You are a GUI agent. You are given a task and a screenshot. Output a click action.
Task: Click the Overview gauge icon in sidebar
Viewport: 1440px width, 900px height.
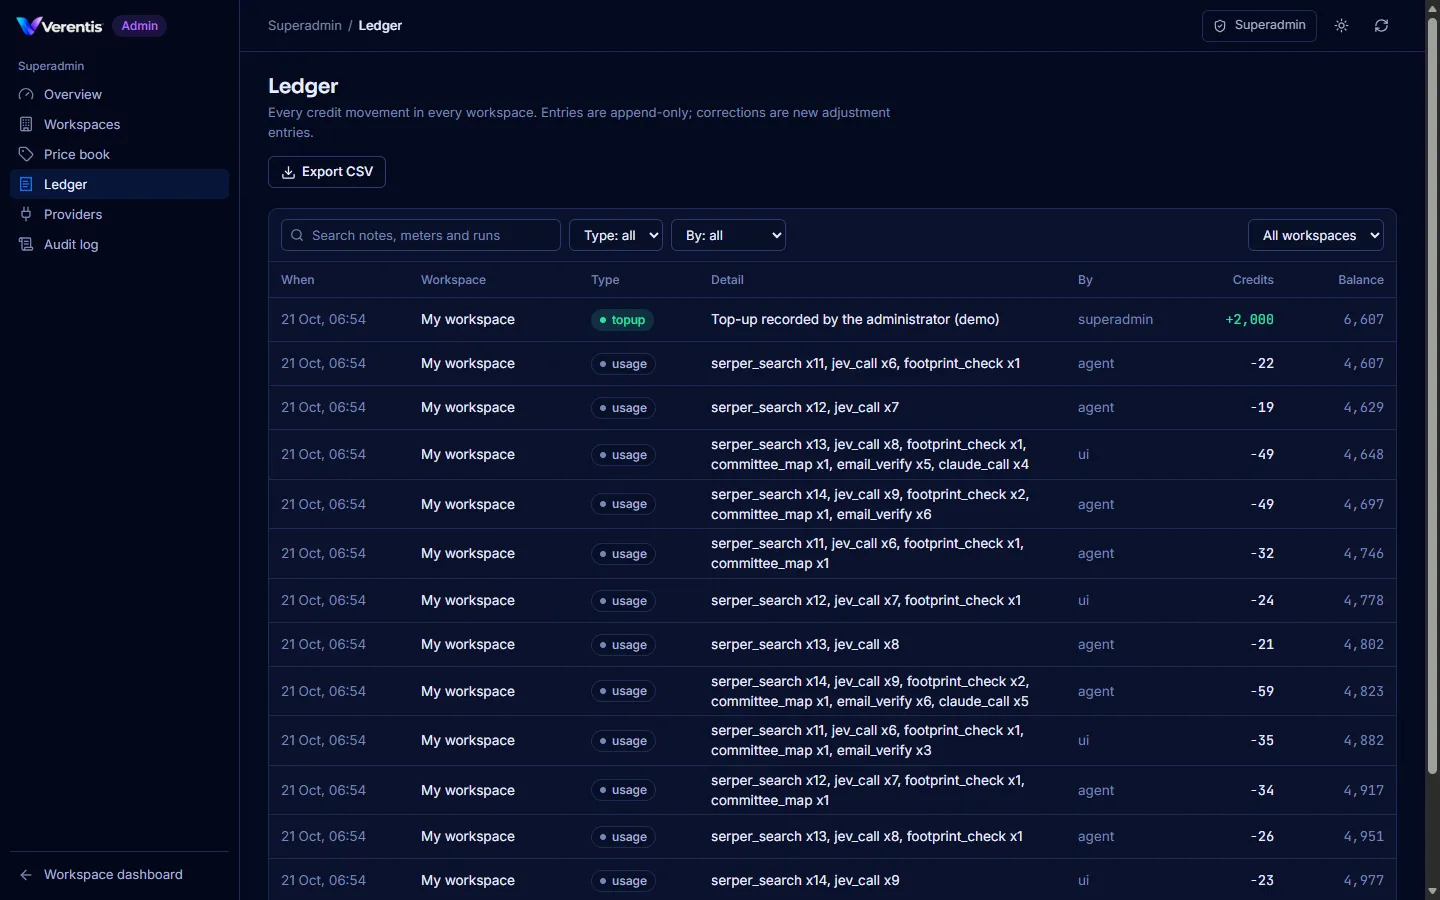tap(26, 94)
